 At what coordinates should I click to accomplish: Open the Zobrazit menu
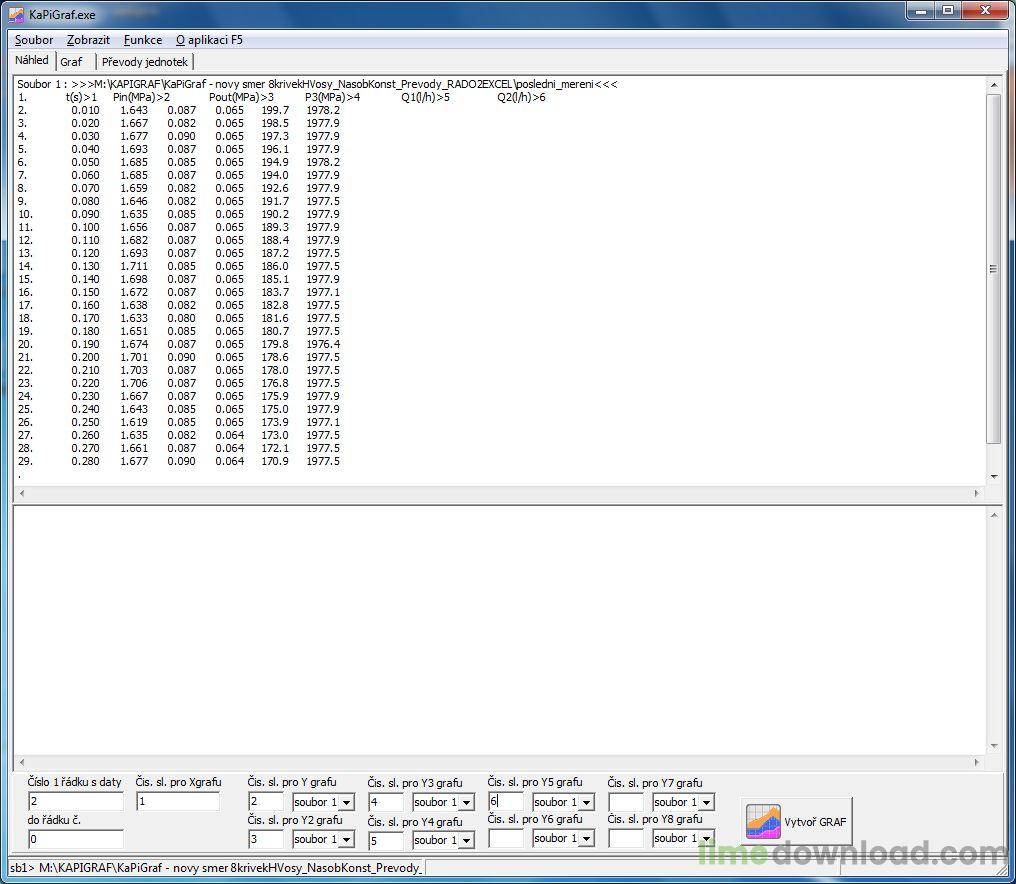(88, 40)
